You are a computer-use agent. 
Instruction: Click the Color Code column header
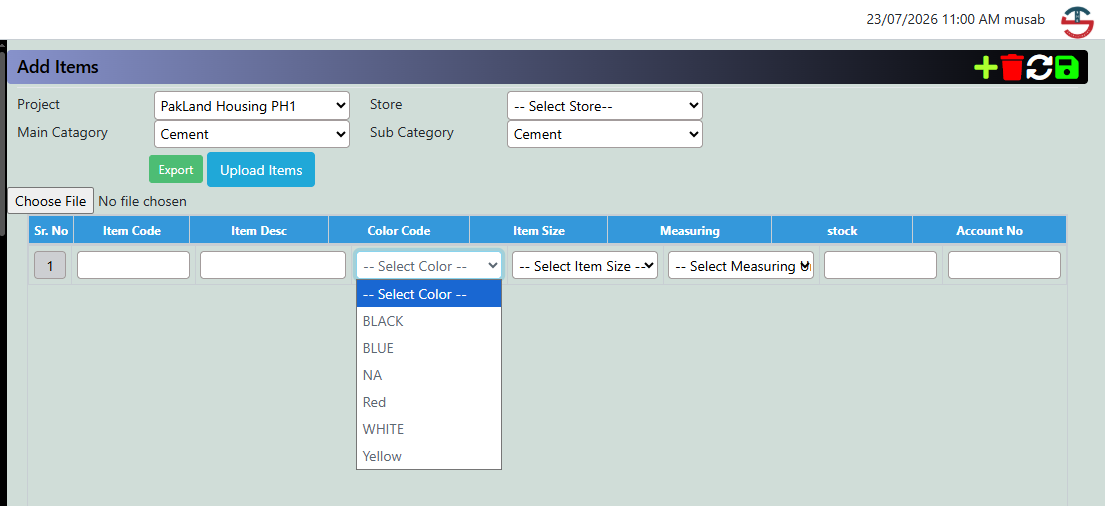click(x=399, y=230)
